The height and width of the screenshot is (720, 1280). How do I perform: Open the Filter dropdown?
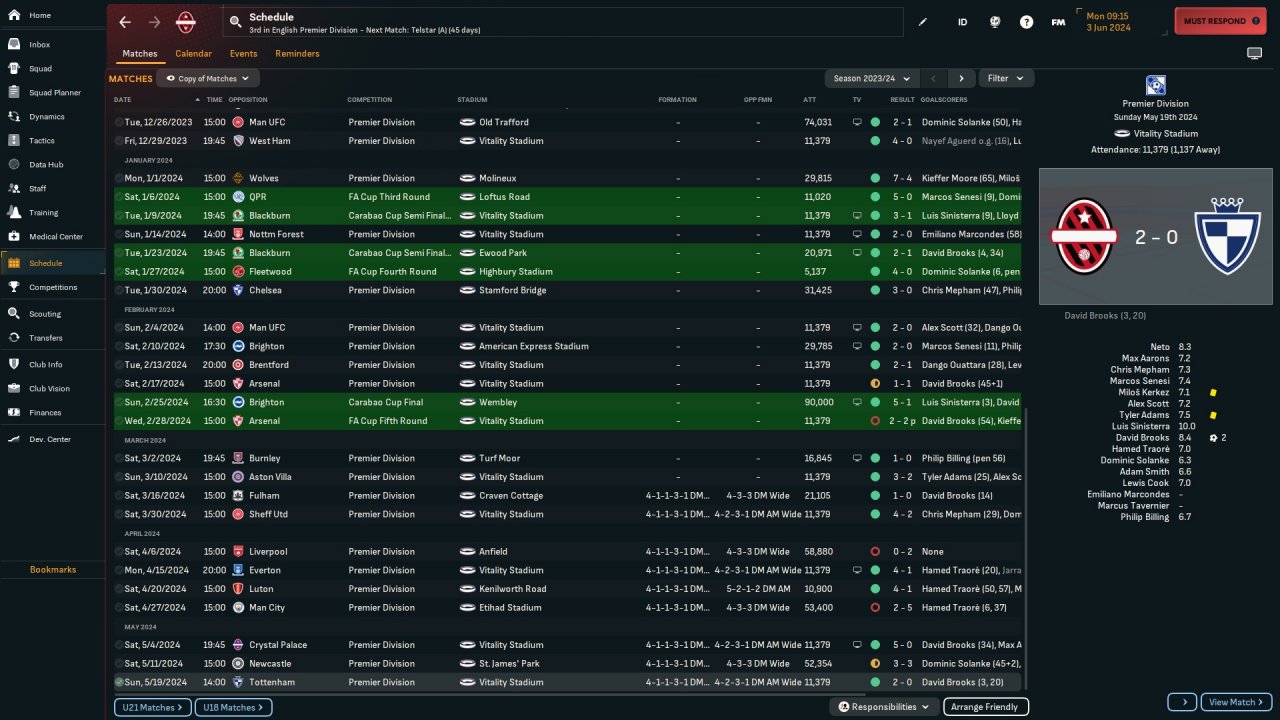point(1006,78)
